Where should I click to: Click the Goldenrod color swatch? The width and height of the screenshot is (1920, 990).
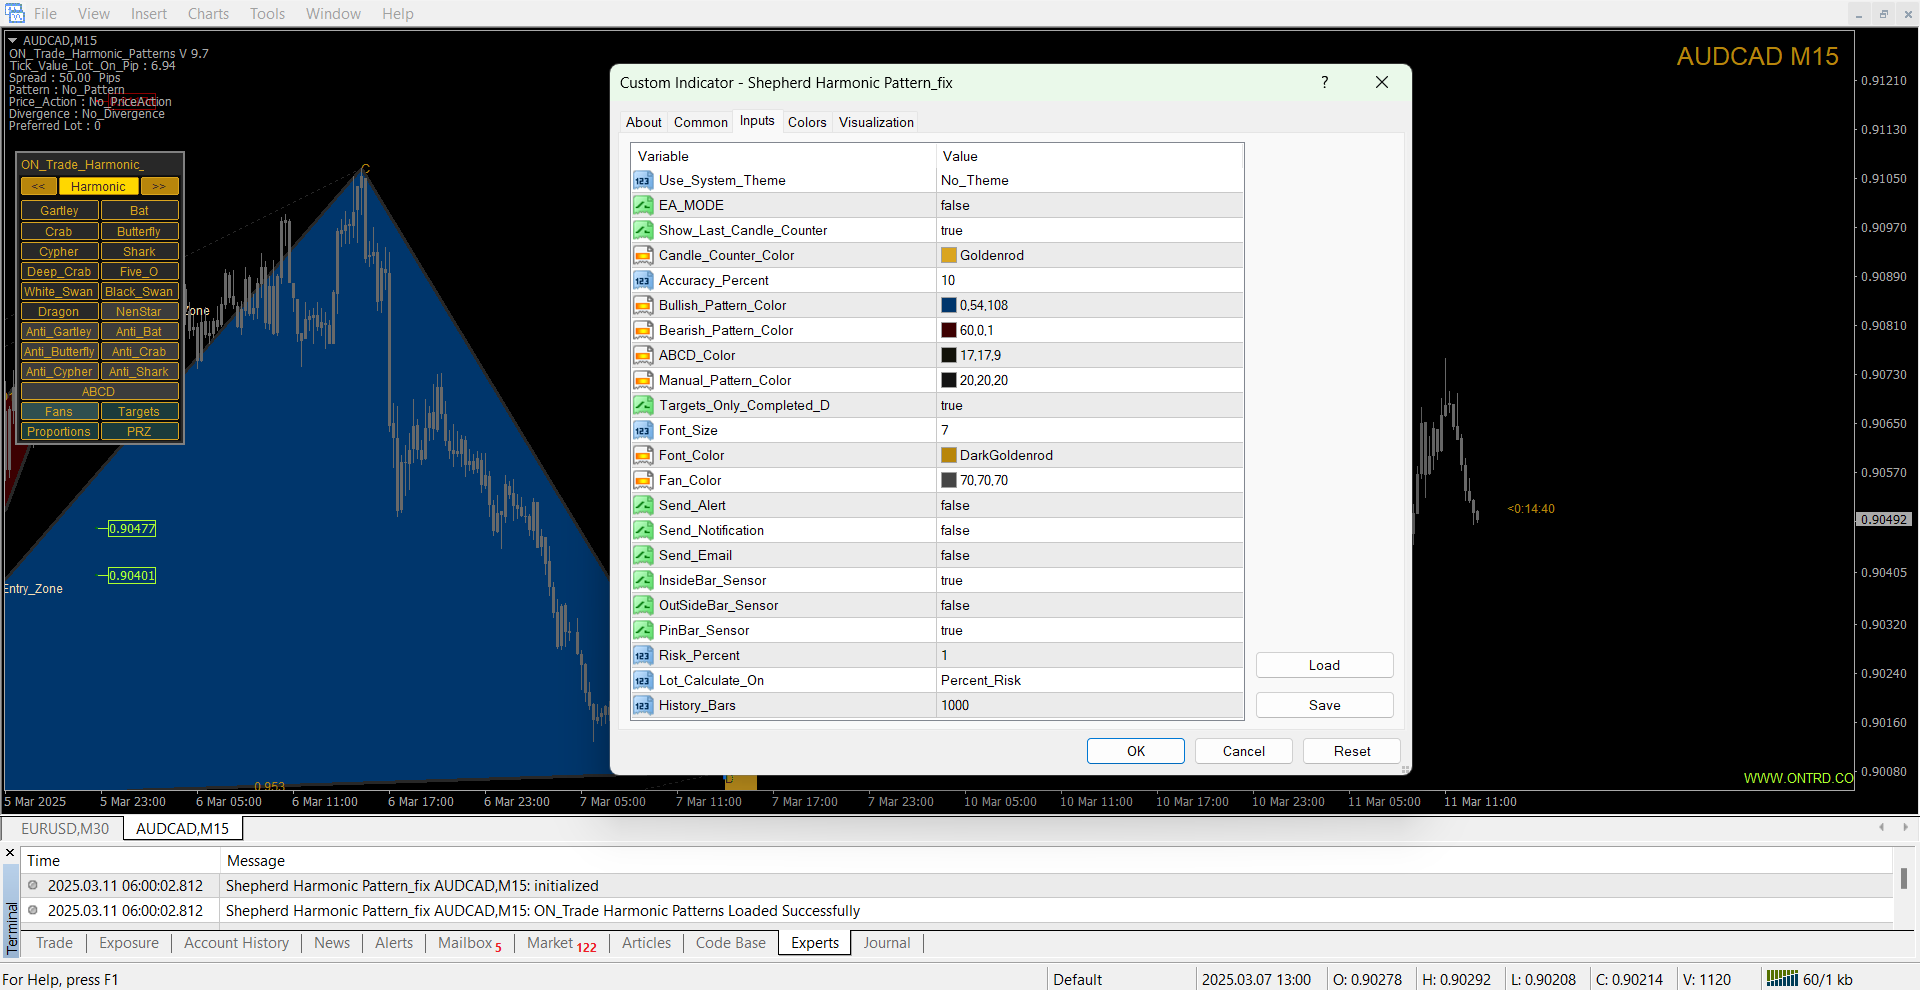[949, 256]
